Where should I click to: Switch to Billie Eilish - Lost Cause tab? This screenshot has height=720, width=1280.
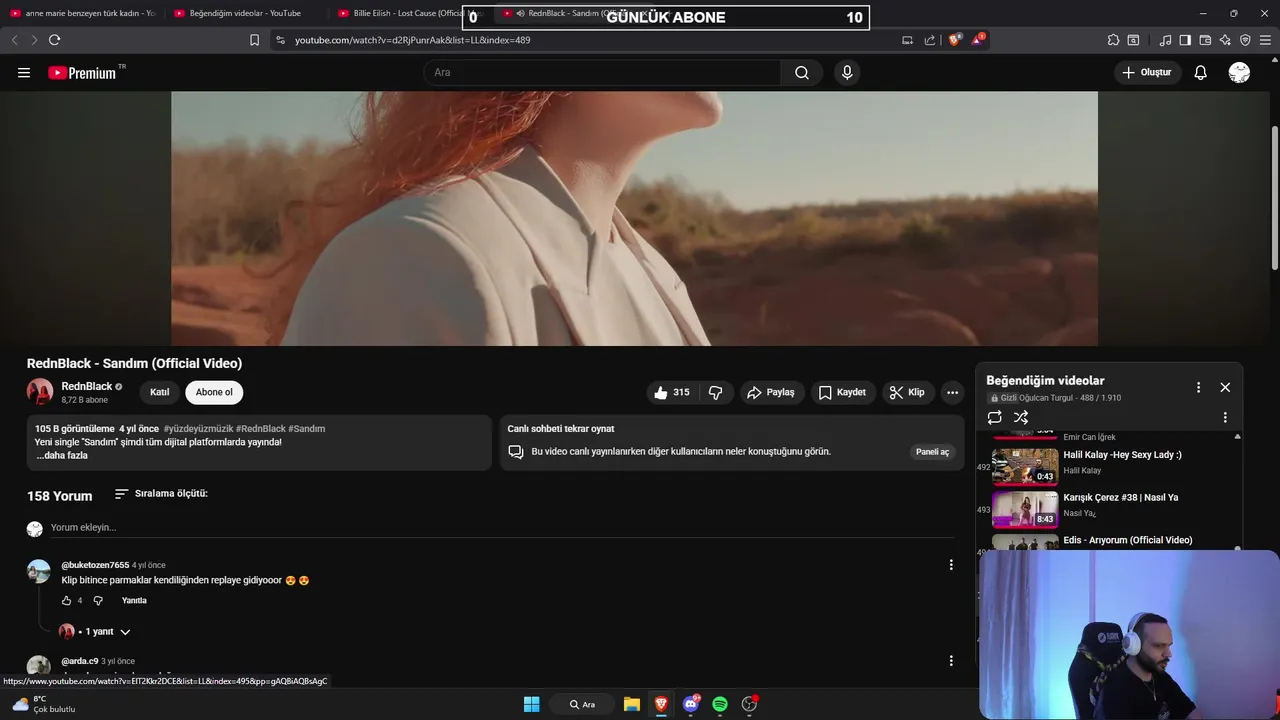tap(400, 13)
